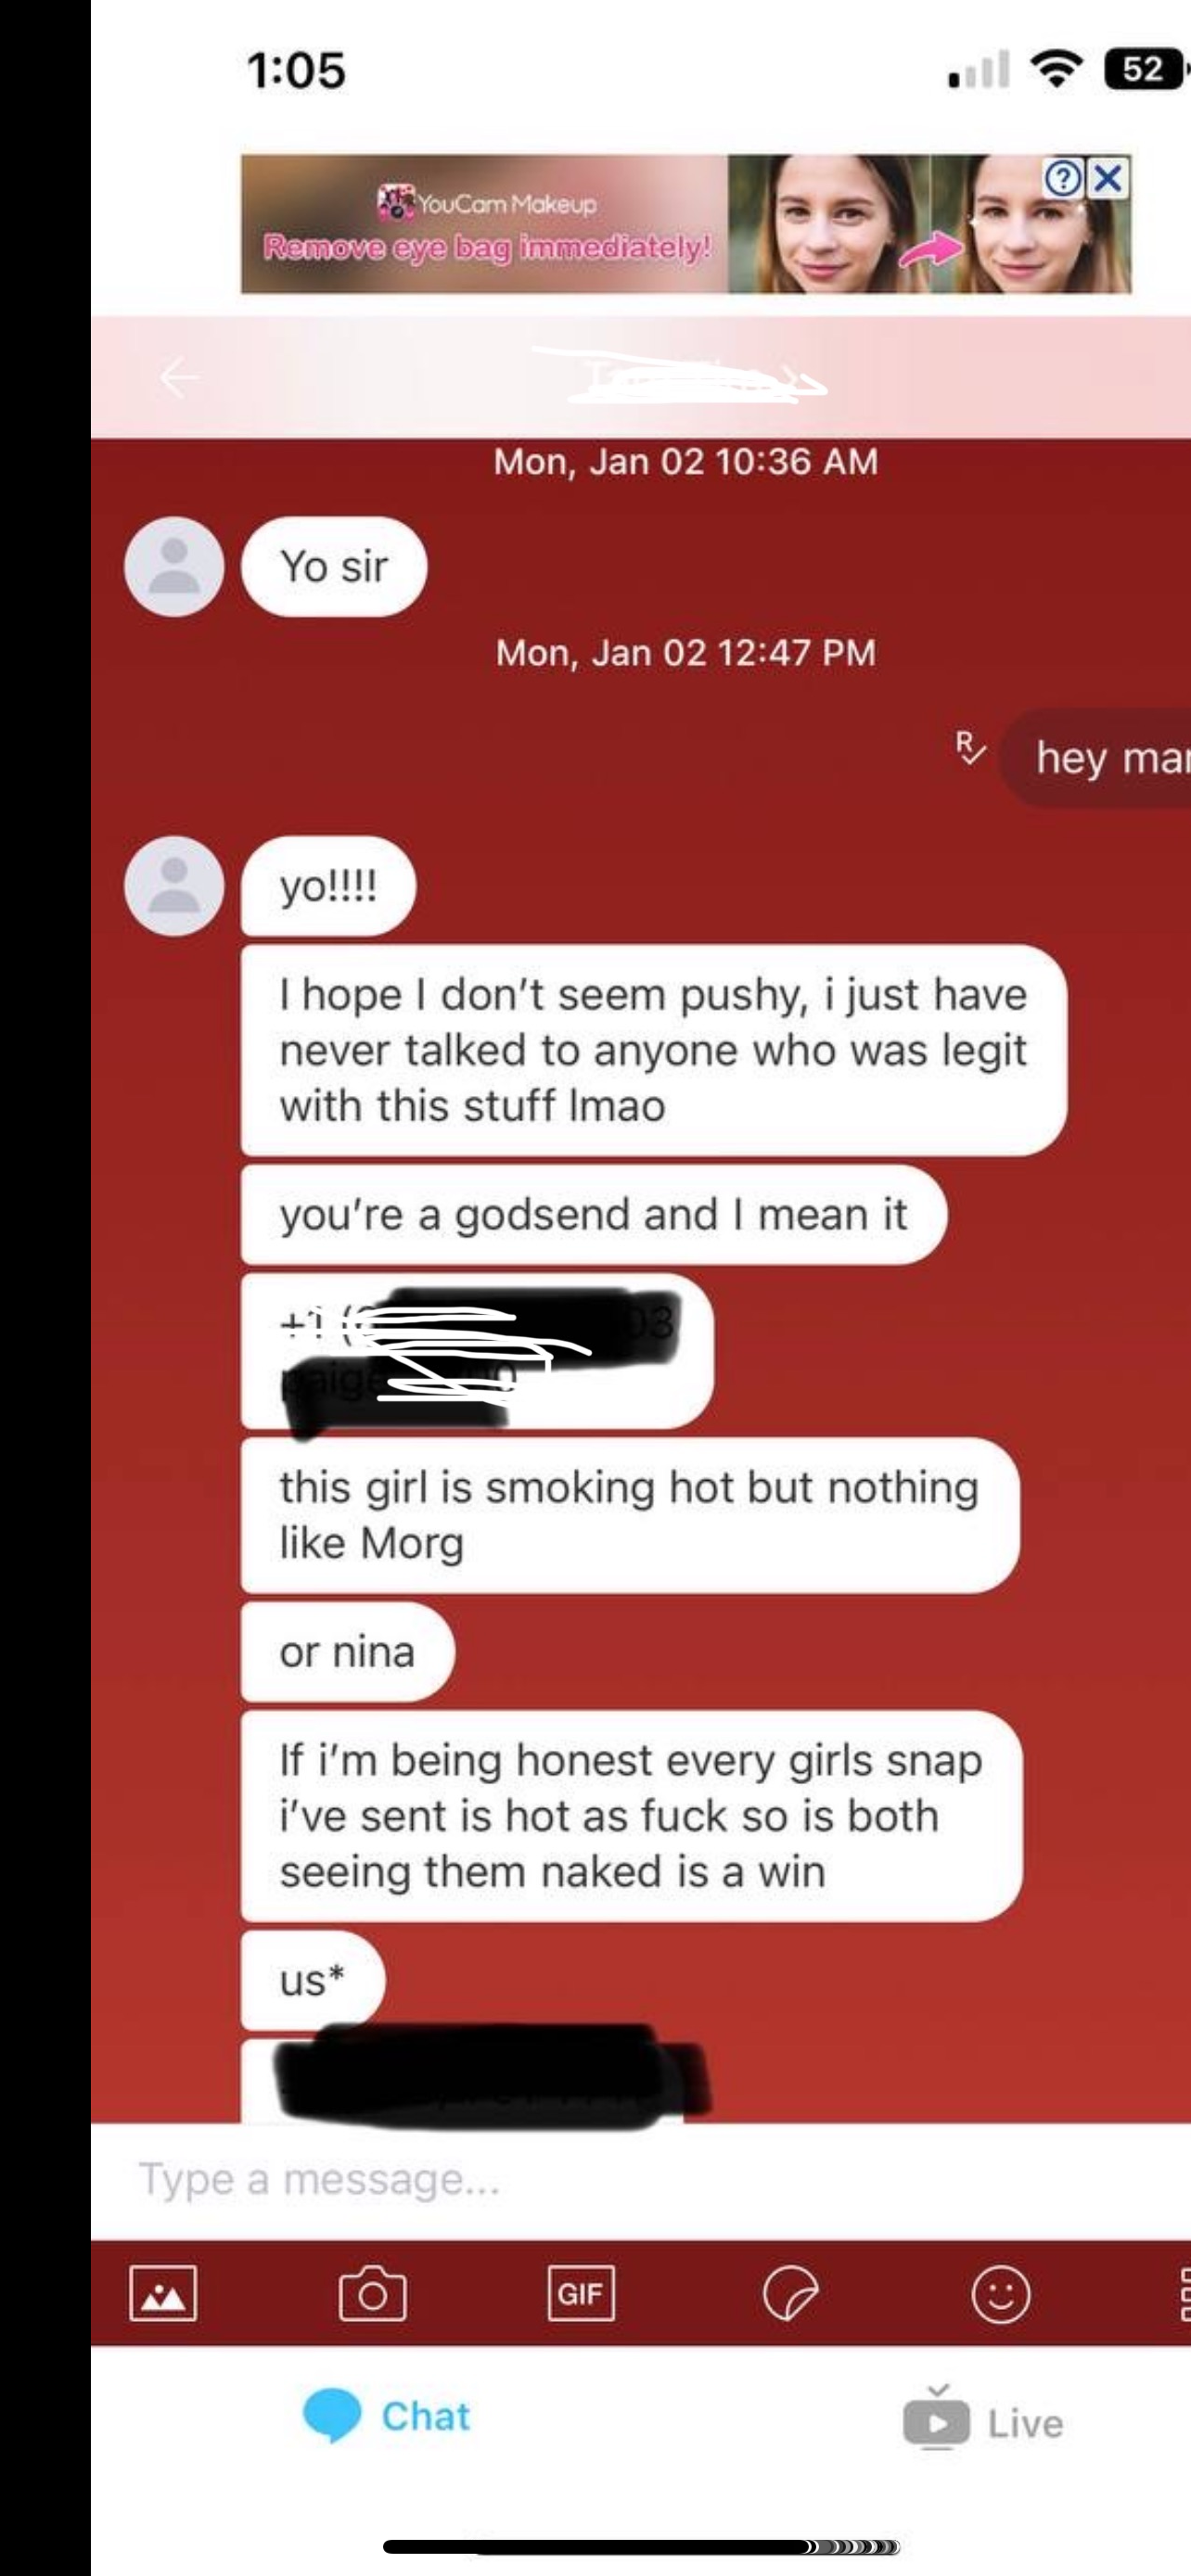Screen dimensions: 1191x2576
Task: Tap sender avatar beside Yo sir
Action: [174, 566]
